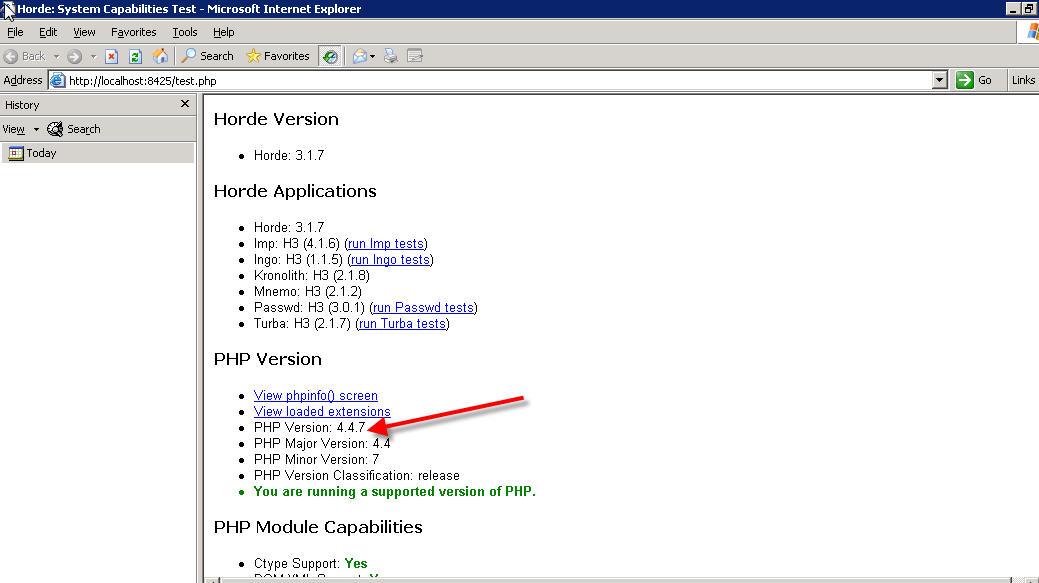The image size is (1039, 583).
Task: Click the 'You are running a supported version' message
Action: [x=395, y=492]
